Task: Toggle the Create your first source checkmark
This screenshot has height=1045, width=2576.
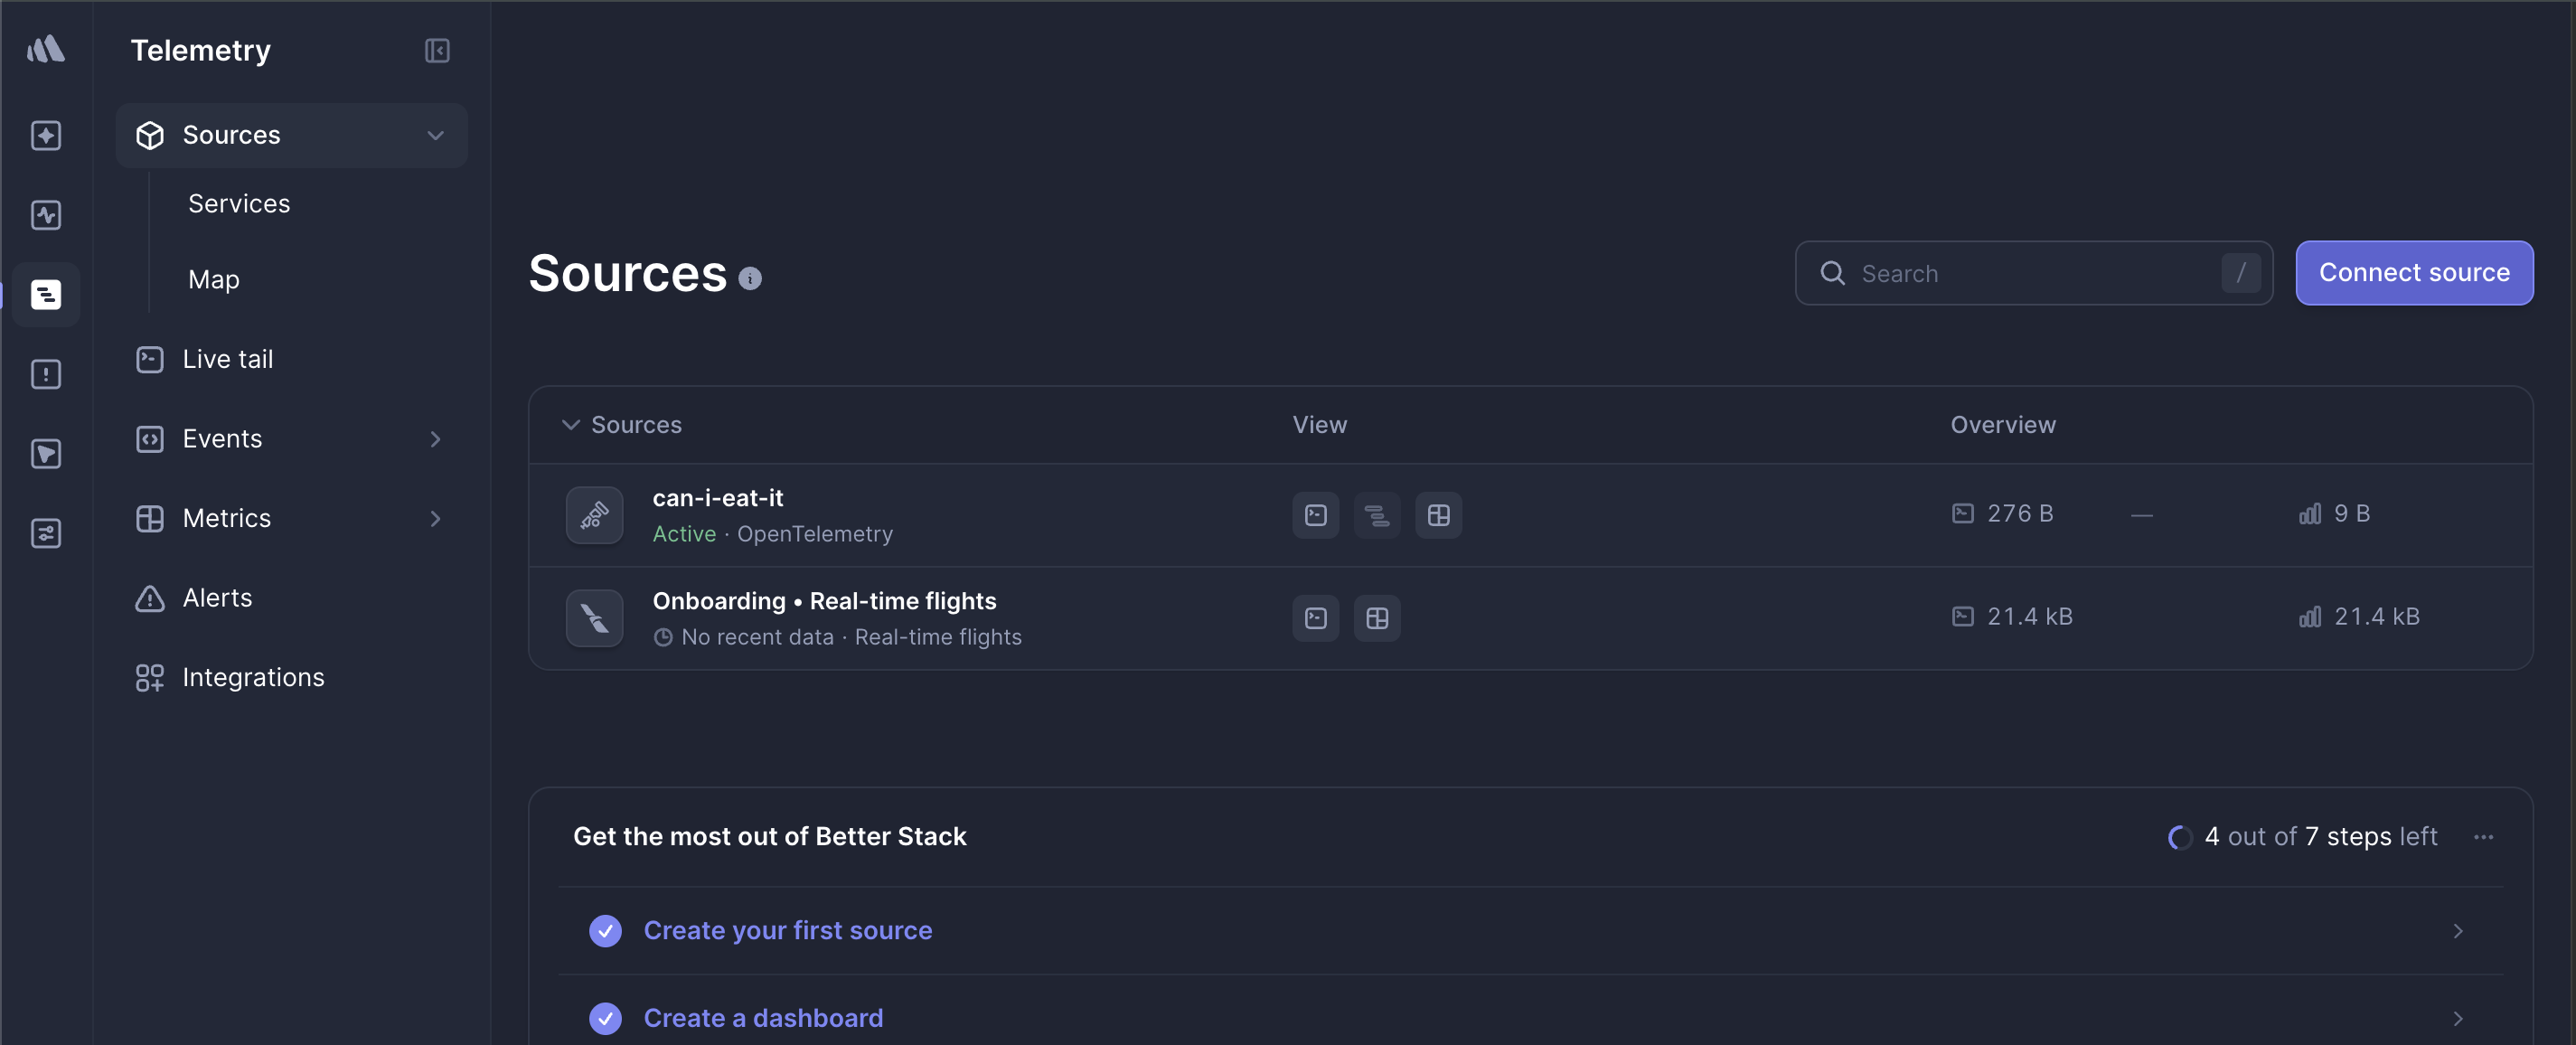Action: [x=605, y=930]
